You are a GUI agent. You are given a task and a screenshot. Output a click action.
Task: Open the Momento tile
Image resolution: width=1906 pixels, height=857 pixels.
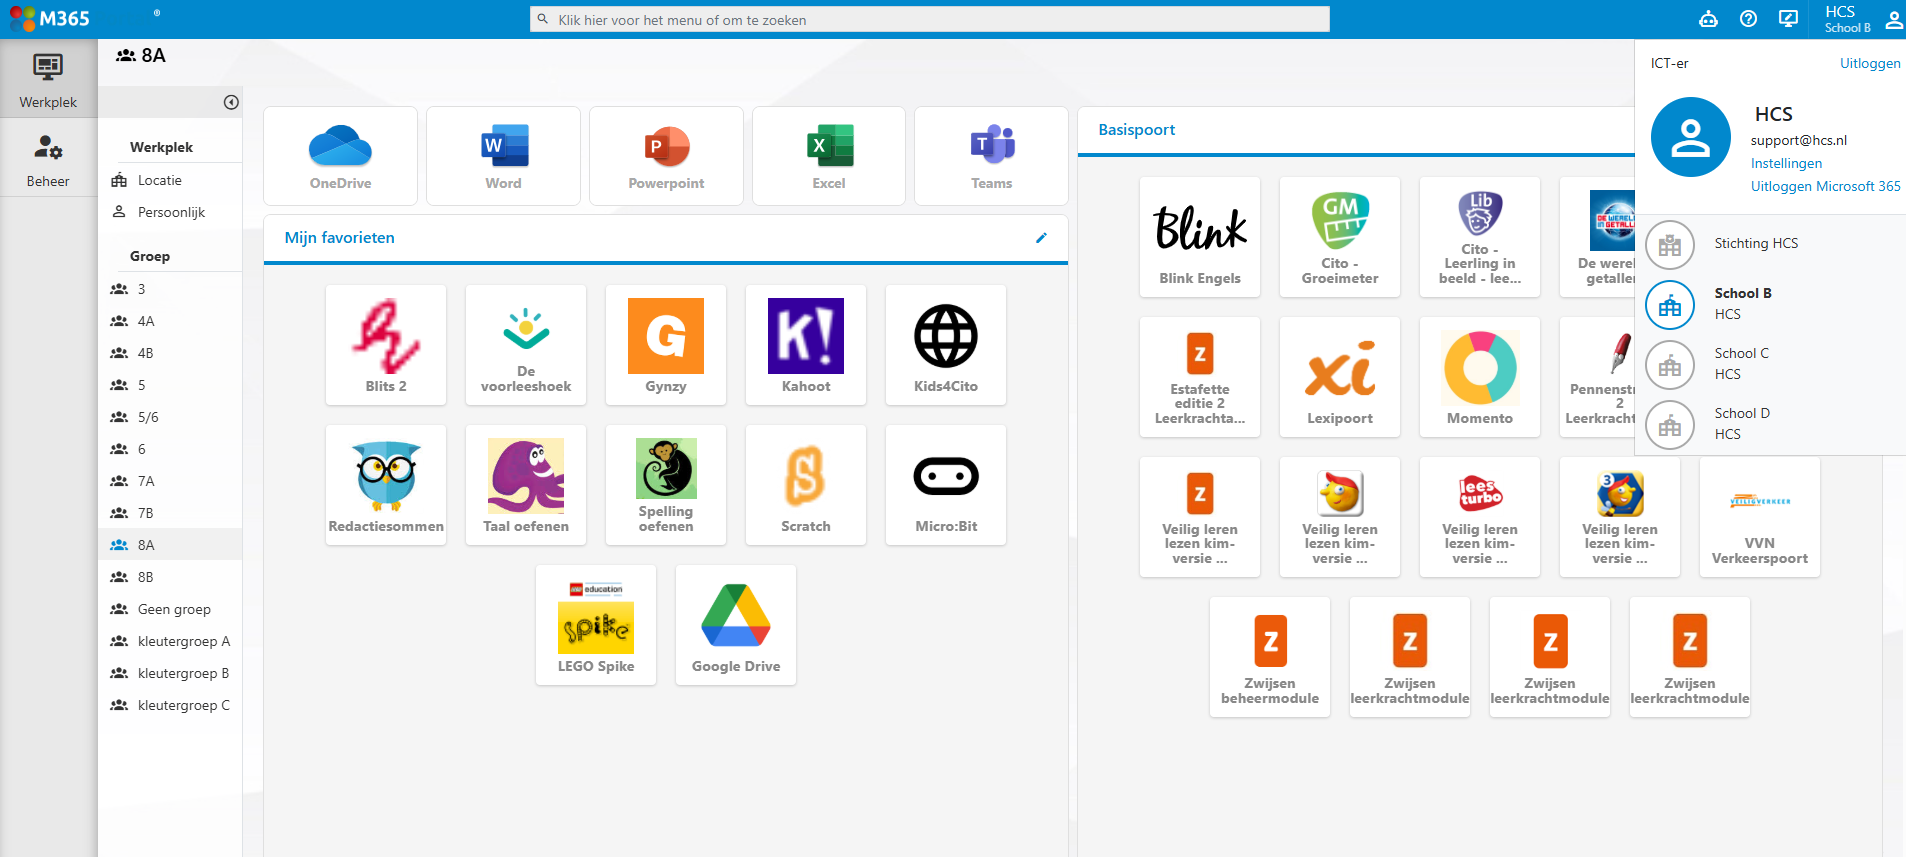click(1480, 377)
